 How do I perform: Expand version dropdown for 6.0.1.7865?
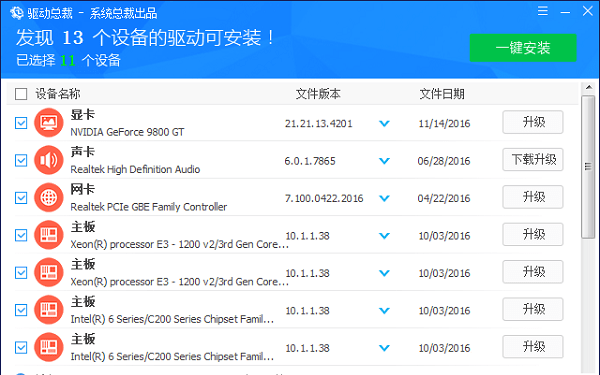point(384,161)
